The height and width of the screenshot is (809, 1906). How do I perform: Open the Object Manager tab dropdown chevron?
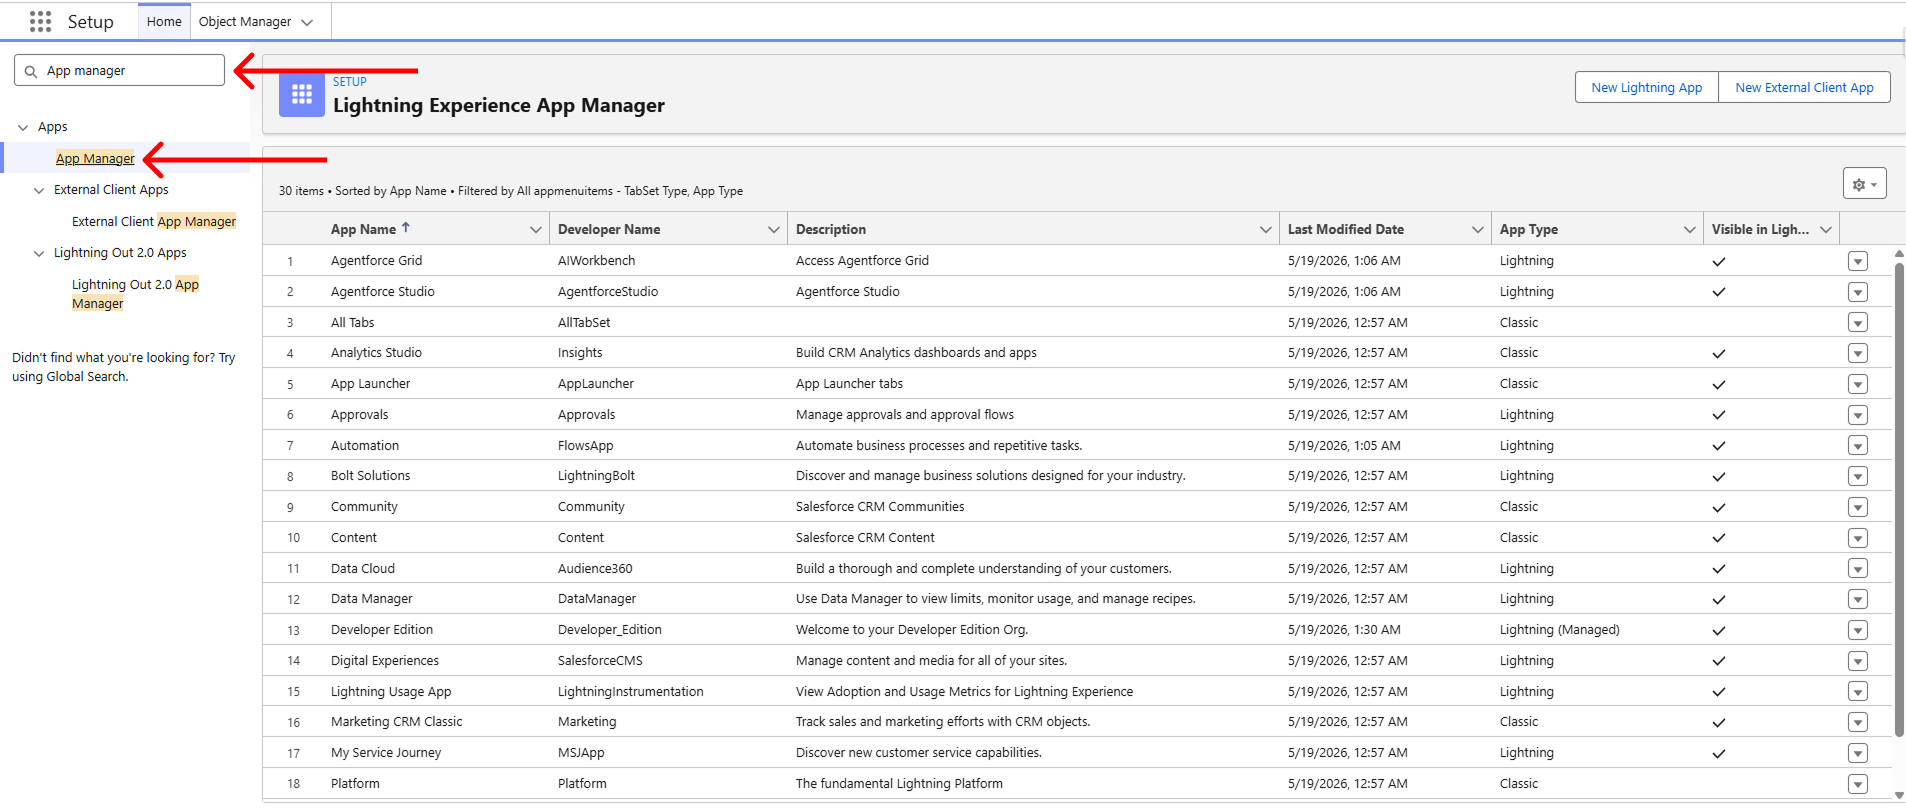(307, 22)
